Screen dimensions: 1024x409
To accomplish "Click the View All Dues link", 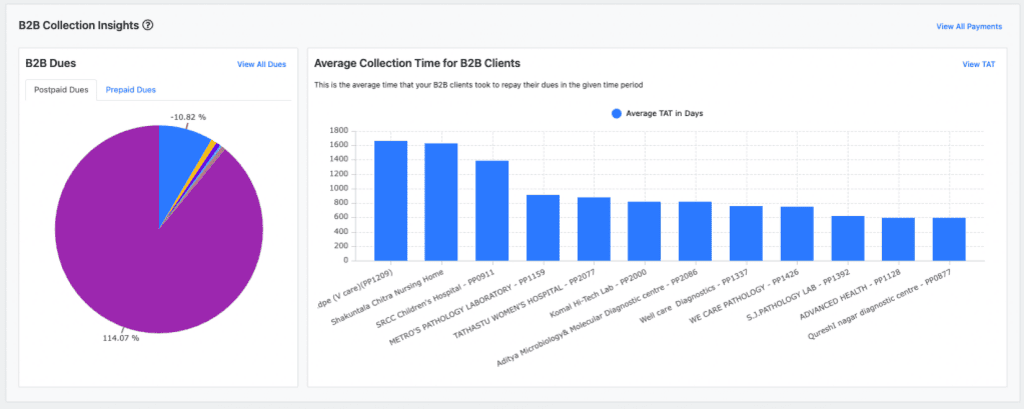I will 261,64.
